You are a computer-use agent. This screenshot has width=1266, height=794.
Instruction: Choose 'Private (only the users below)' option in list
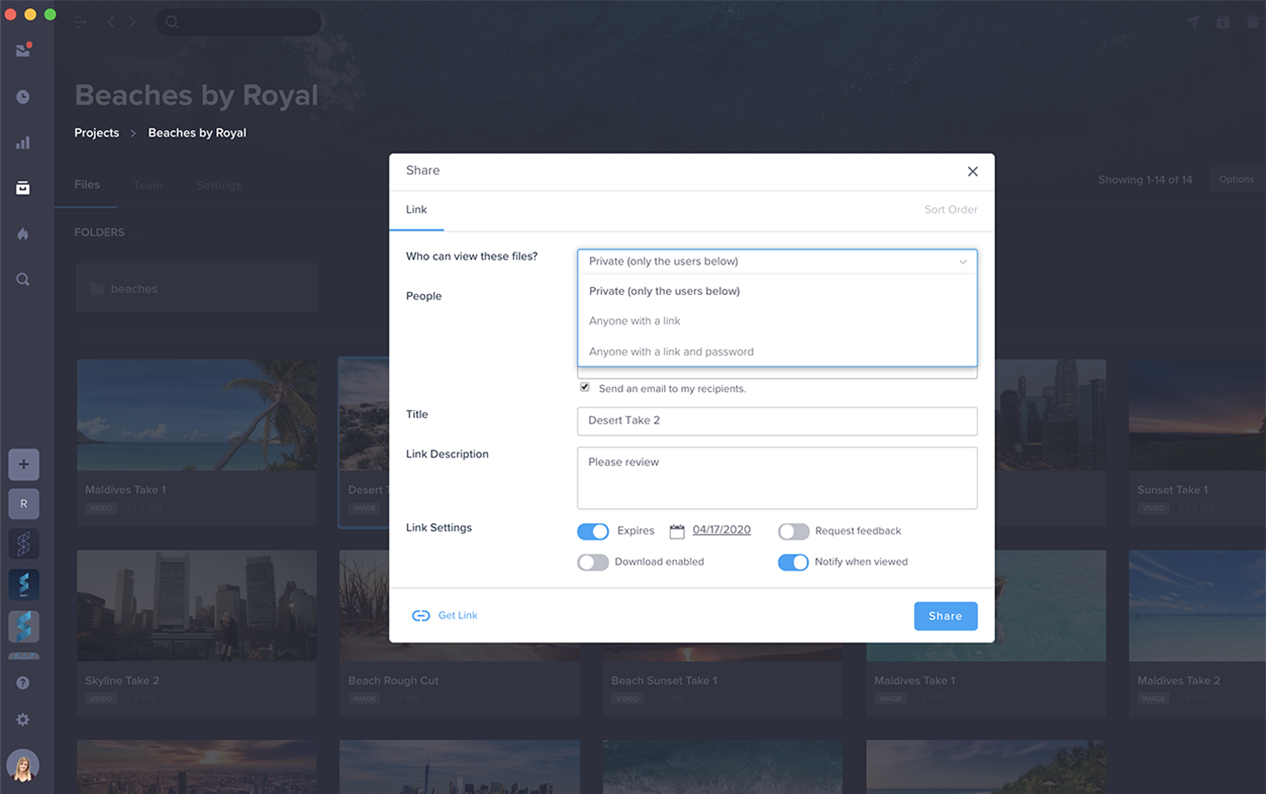[x=777, y=291]
